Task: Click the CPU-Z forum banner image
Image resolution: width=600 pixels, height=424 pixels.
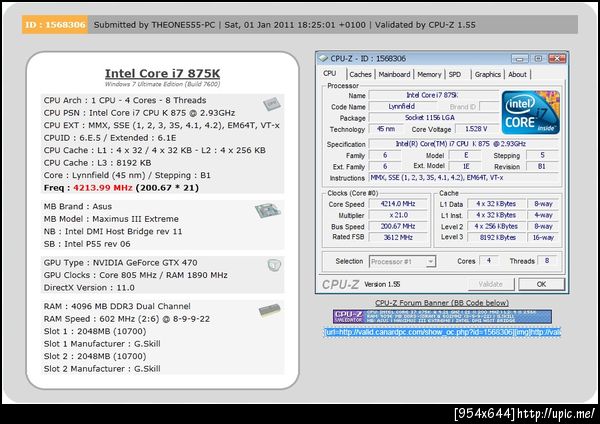Action: [442, 317]
